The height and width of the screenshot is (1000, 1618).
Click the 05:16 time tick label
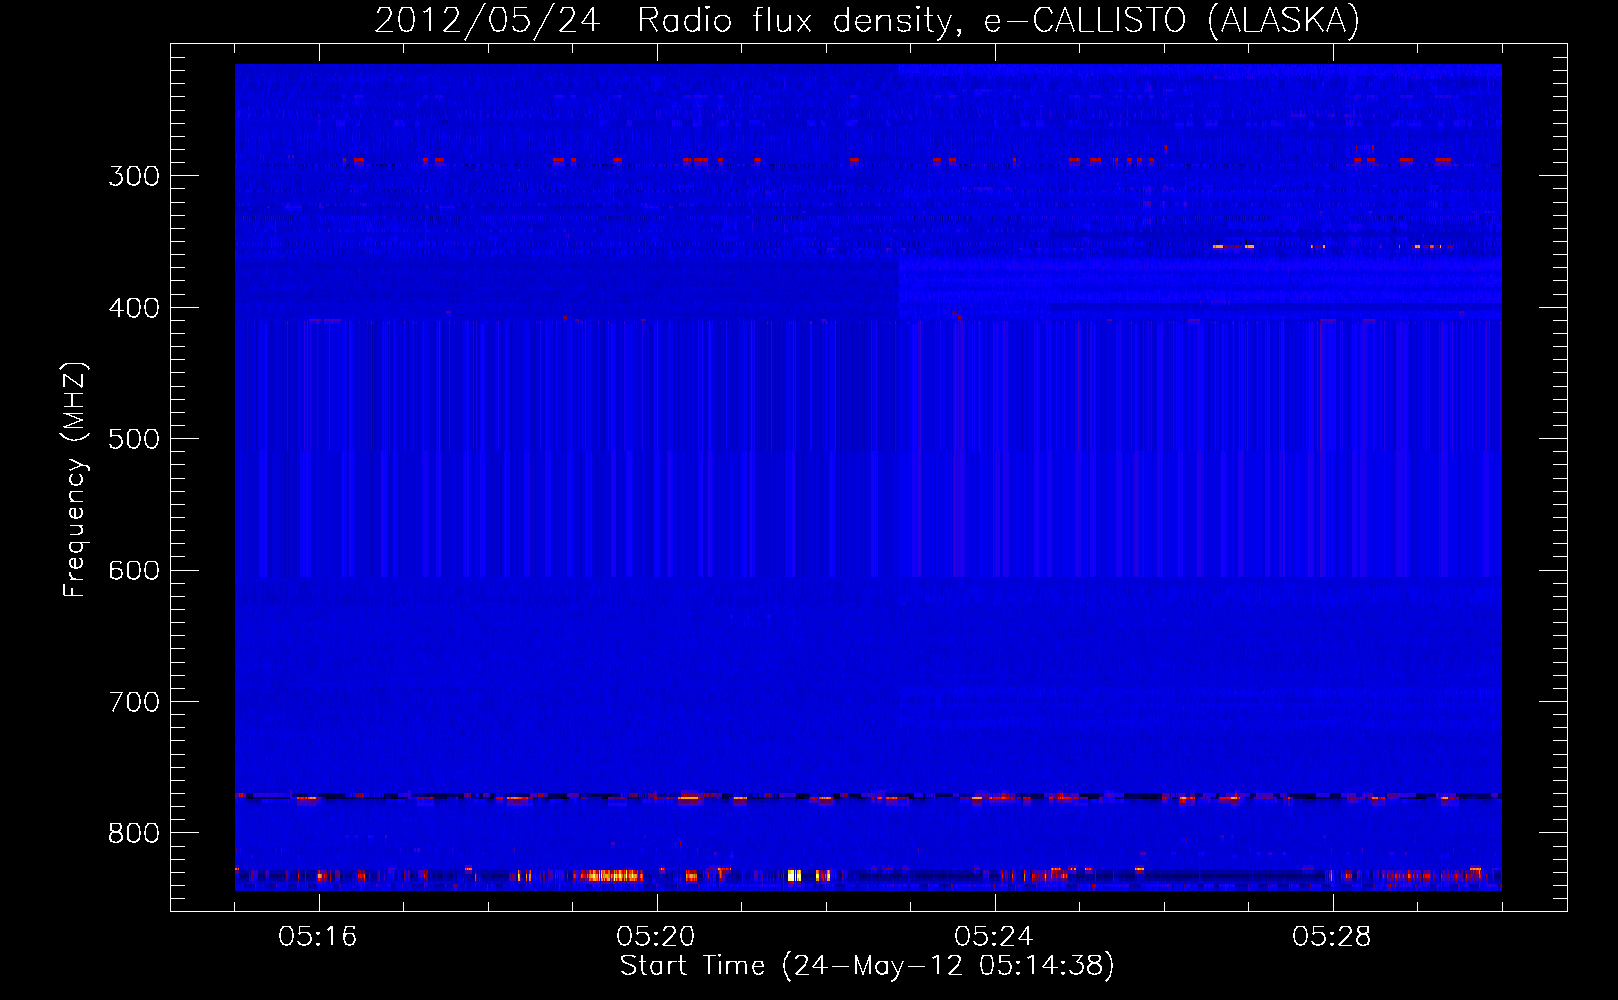(318, 937)
